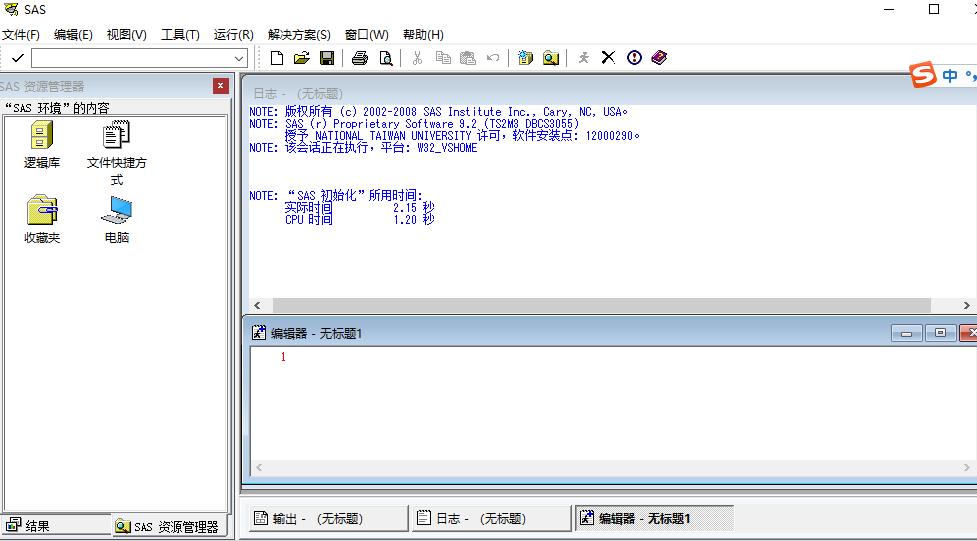Open the 文件快捷方式 icon

pyautogui.click(x=117, y=153)
